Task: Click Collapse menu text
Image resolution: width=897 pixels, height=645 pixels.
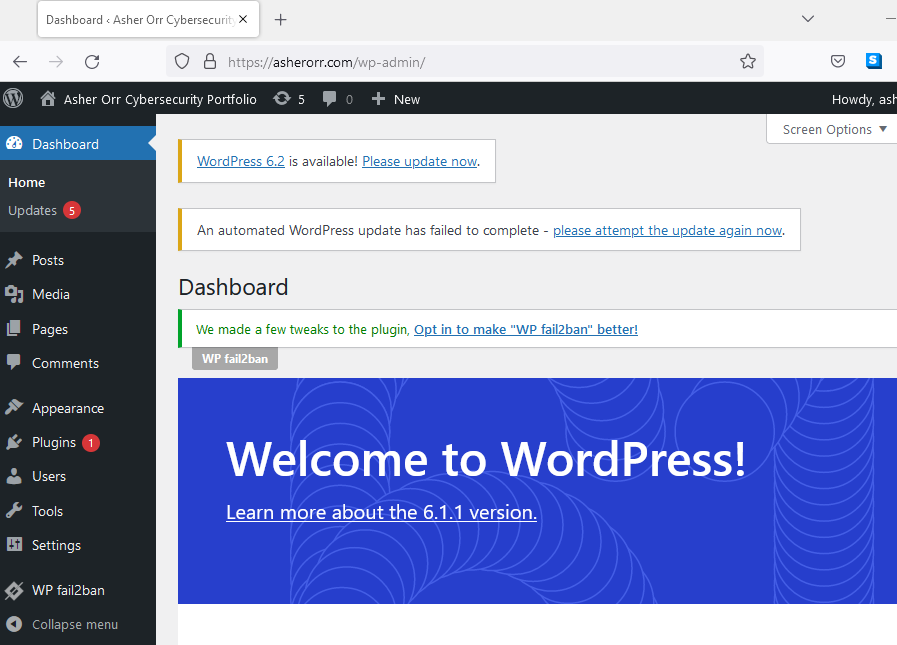Action: 75,624
